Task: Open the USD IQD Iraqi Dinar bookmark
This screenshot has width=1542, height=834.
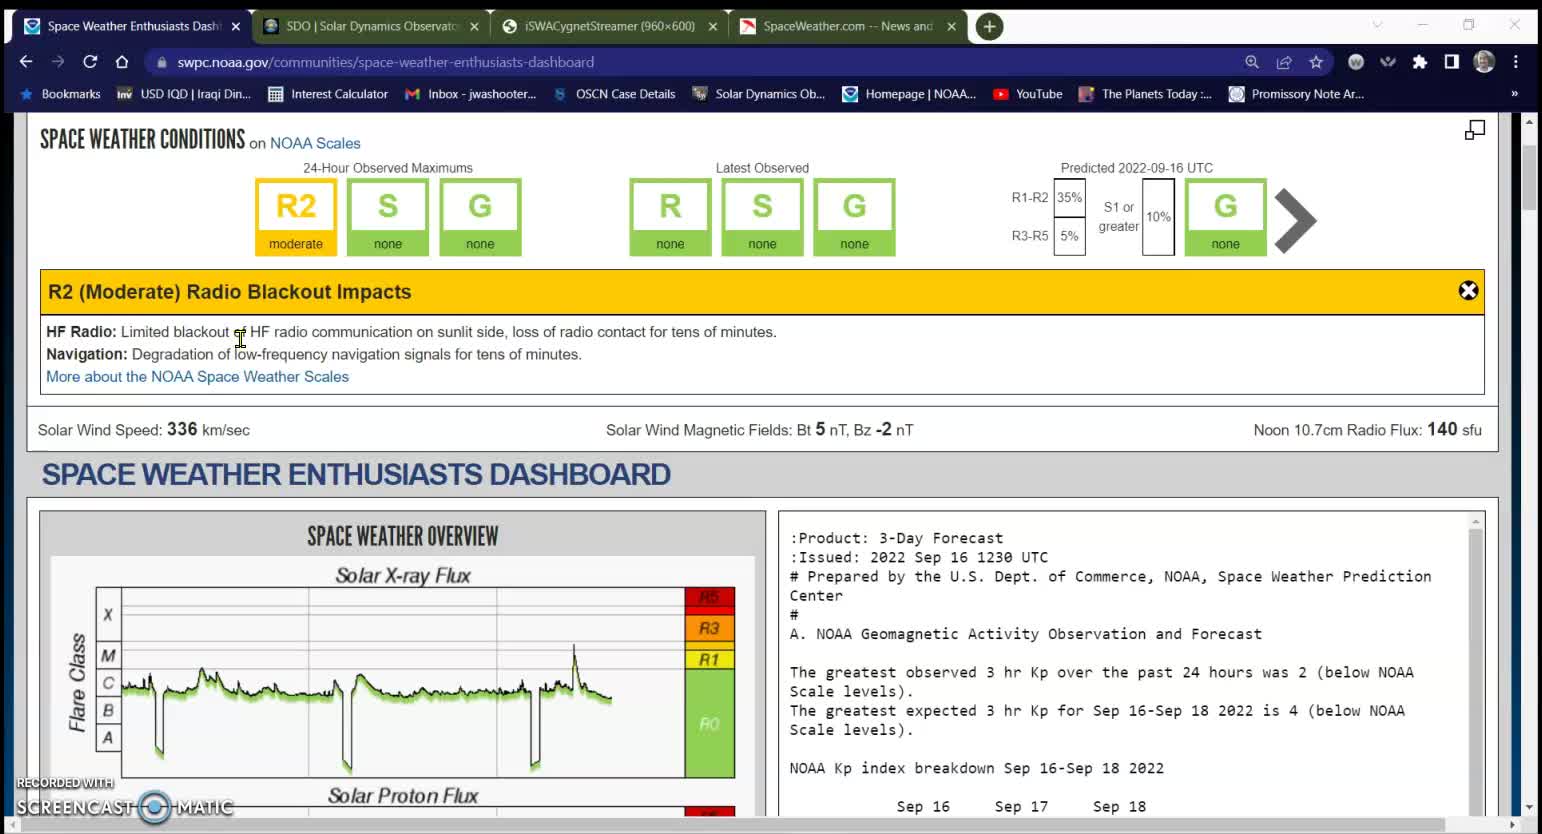Action: pyautogui.click(x=184, y=94)
